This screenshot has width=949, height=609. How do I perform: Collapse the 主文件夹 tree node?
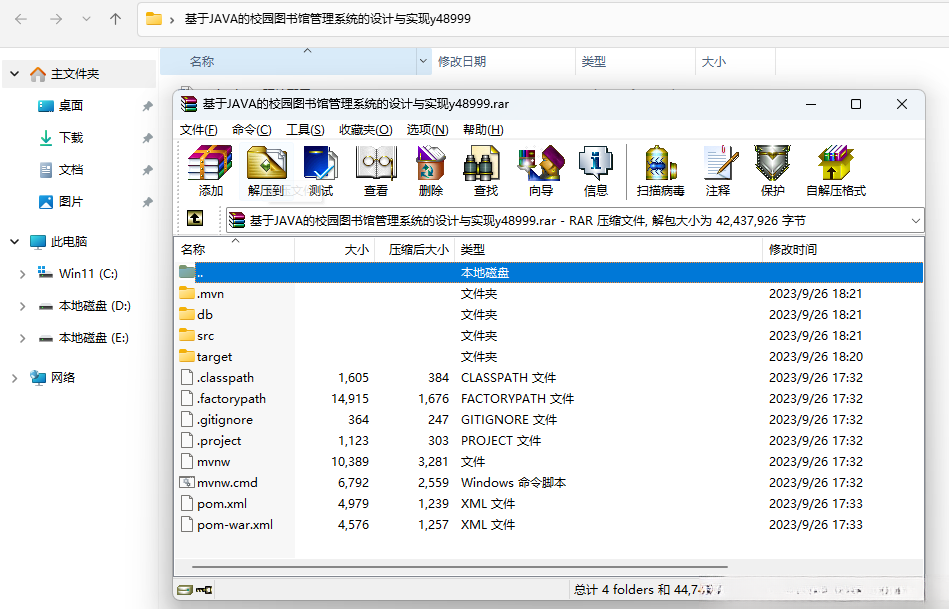pyautogui.click(x=15, y=74)
